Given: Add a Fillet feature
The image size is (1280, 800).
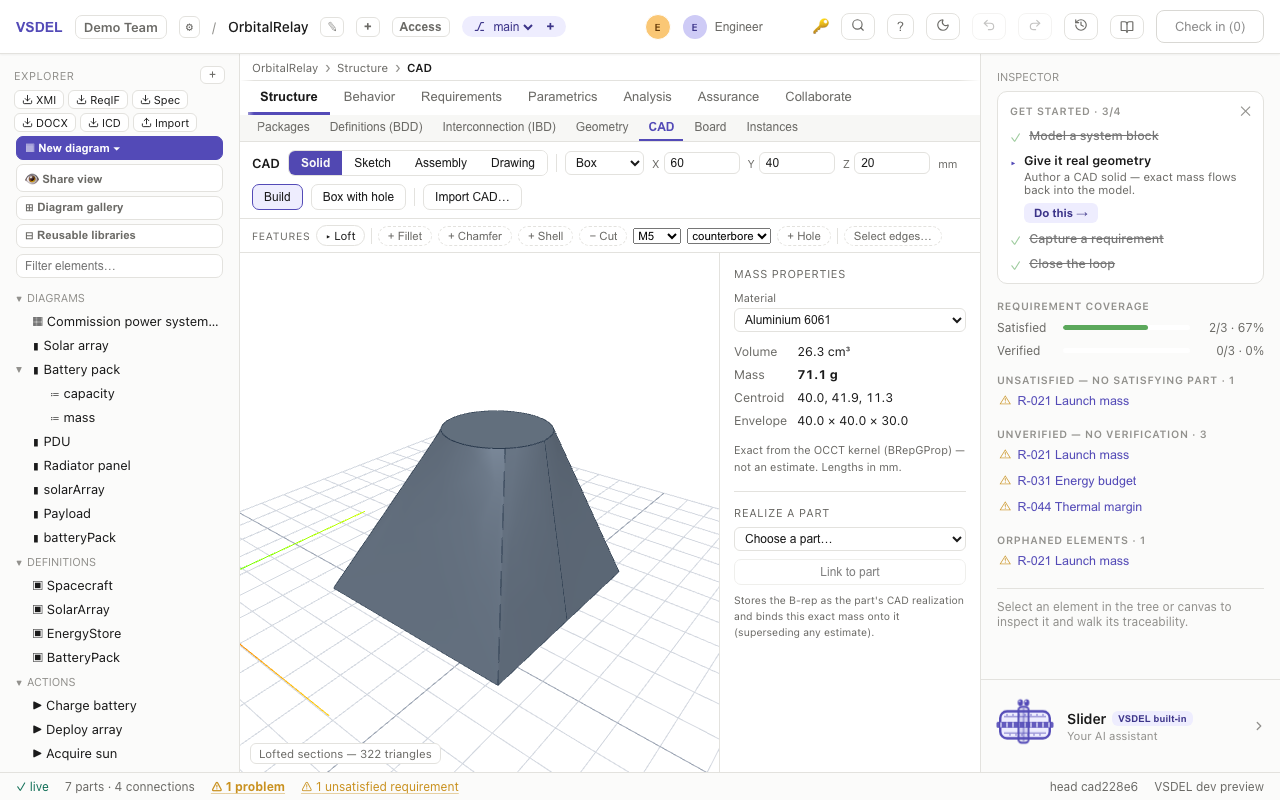Looking at the screenshot, I should click(x=405, y=236).
